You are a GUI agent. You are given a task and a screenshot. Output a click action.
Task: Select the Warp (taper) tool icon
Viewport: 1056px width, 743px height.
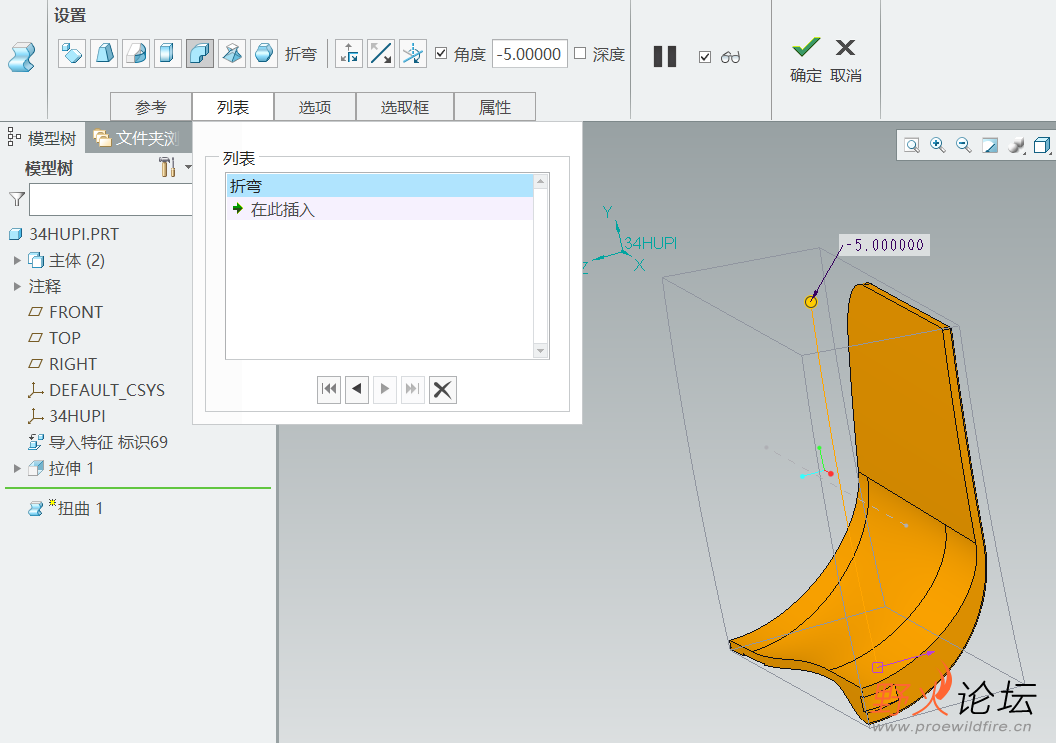[104, 54]
